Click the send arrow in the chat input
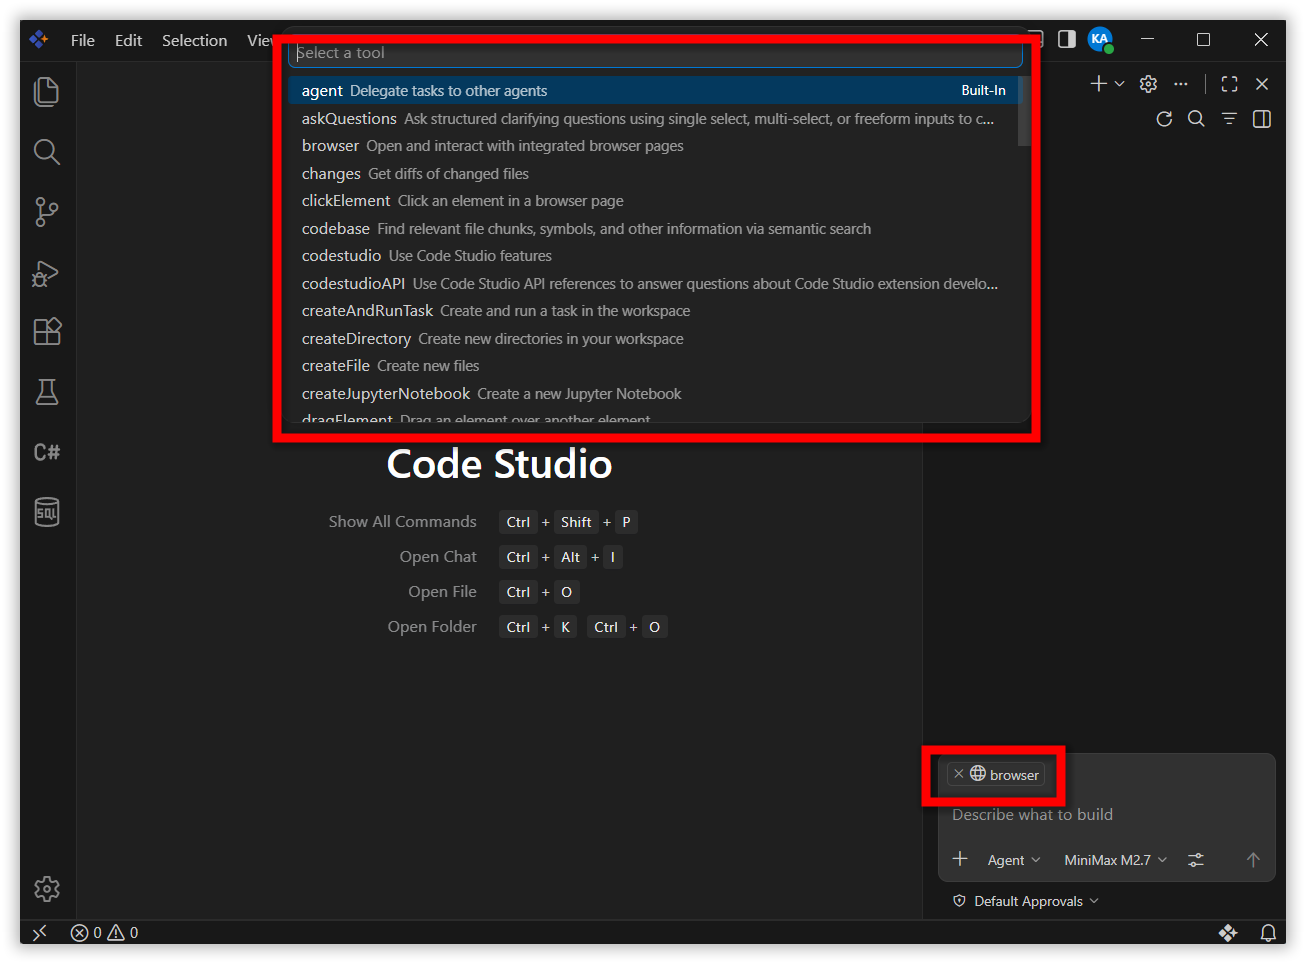The image size is (1306, 964). click(x=1253, y=860)
